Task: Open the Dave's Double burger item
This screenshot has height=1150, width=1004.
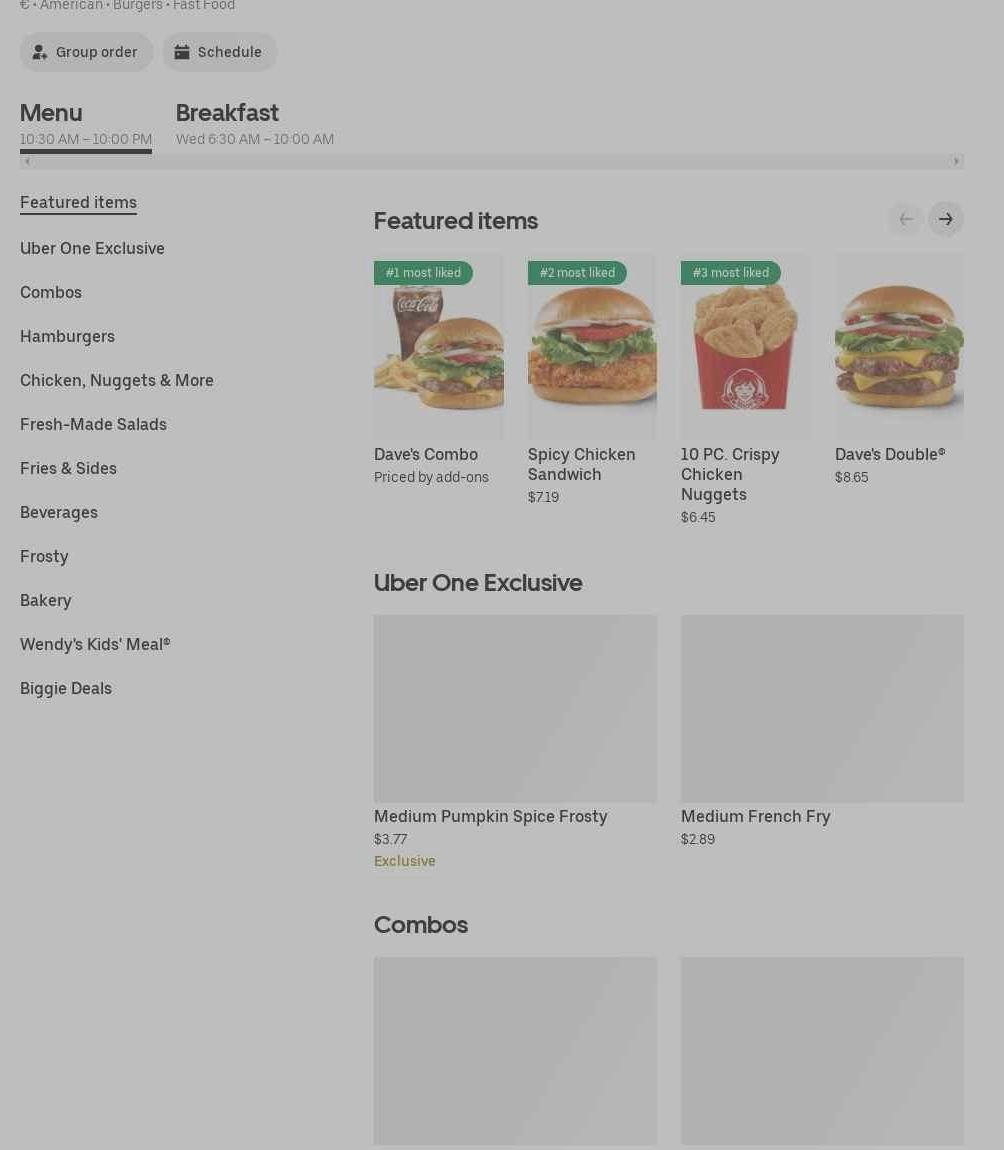Action: (x=899, y=370)
